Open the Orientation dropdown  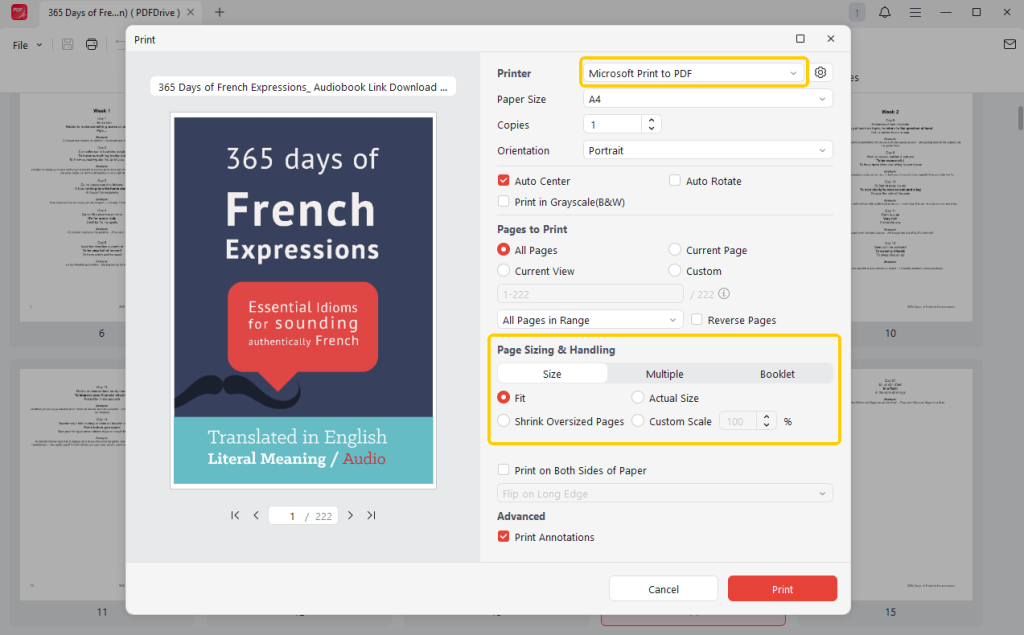707,149
